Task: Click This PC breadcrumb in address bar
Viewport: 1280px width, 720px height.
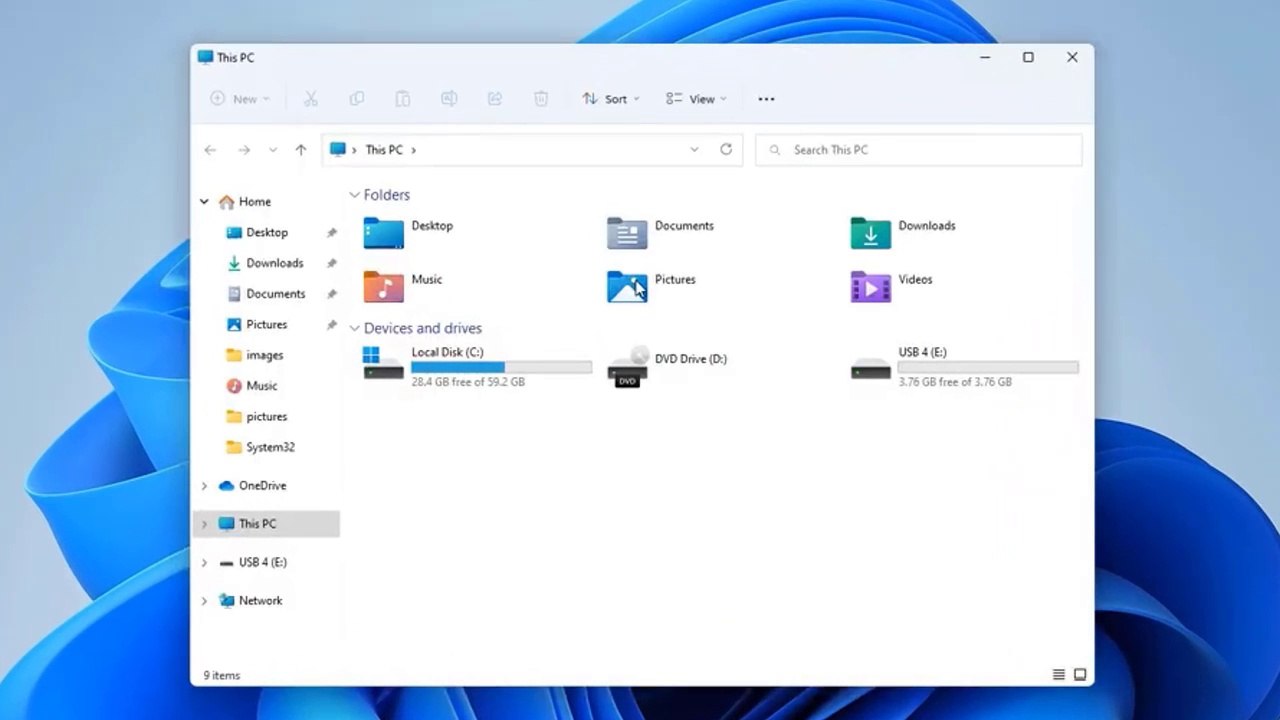Action: (x=384, y=150)
